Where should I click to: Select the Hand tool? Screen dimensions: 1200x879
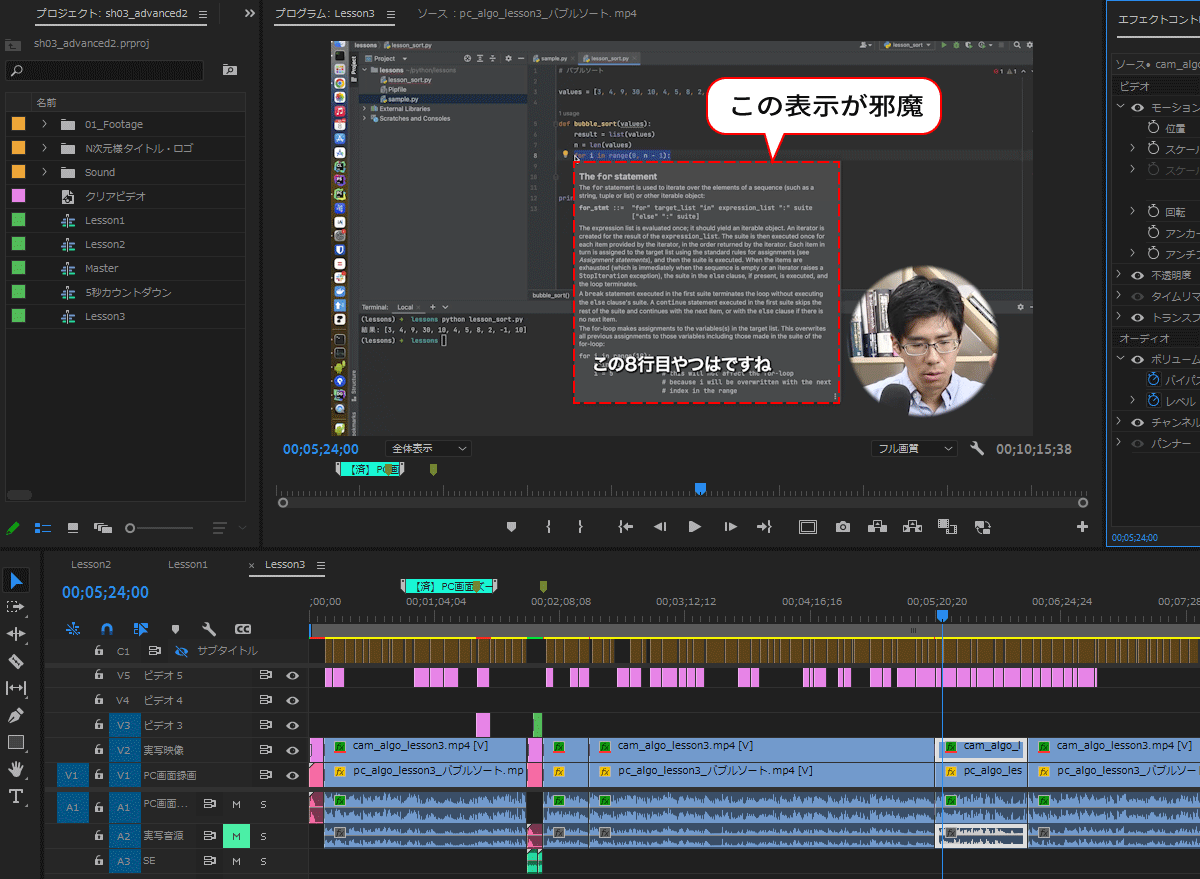pyautogui.click(x=17, y=769)
